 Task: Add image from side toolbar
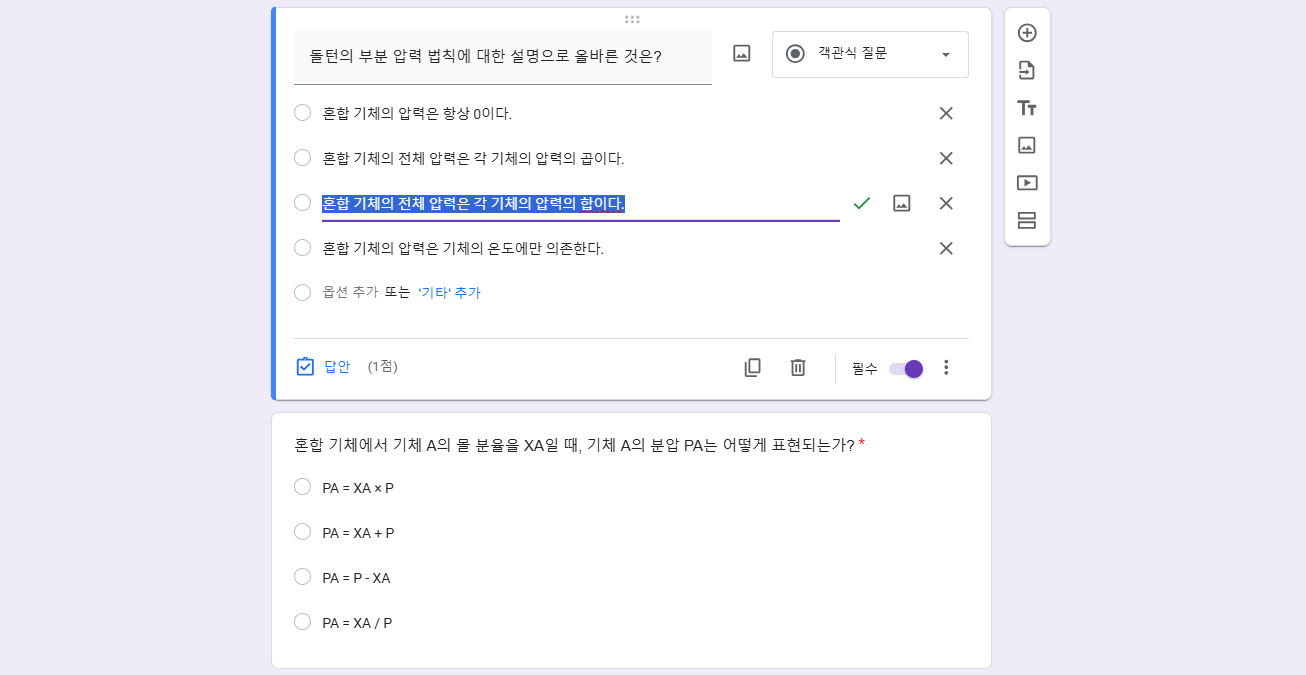click(1027, 145)
